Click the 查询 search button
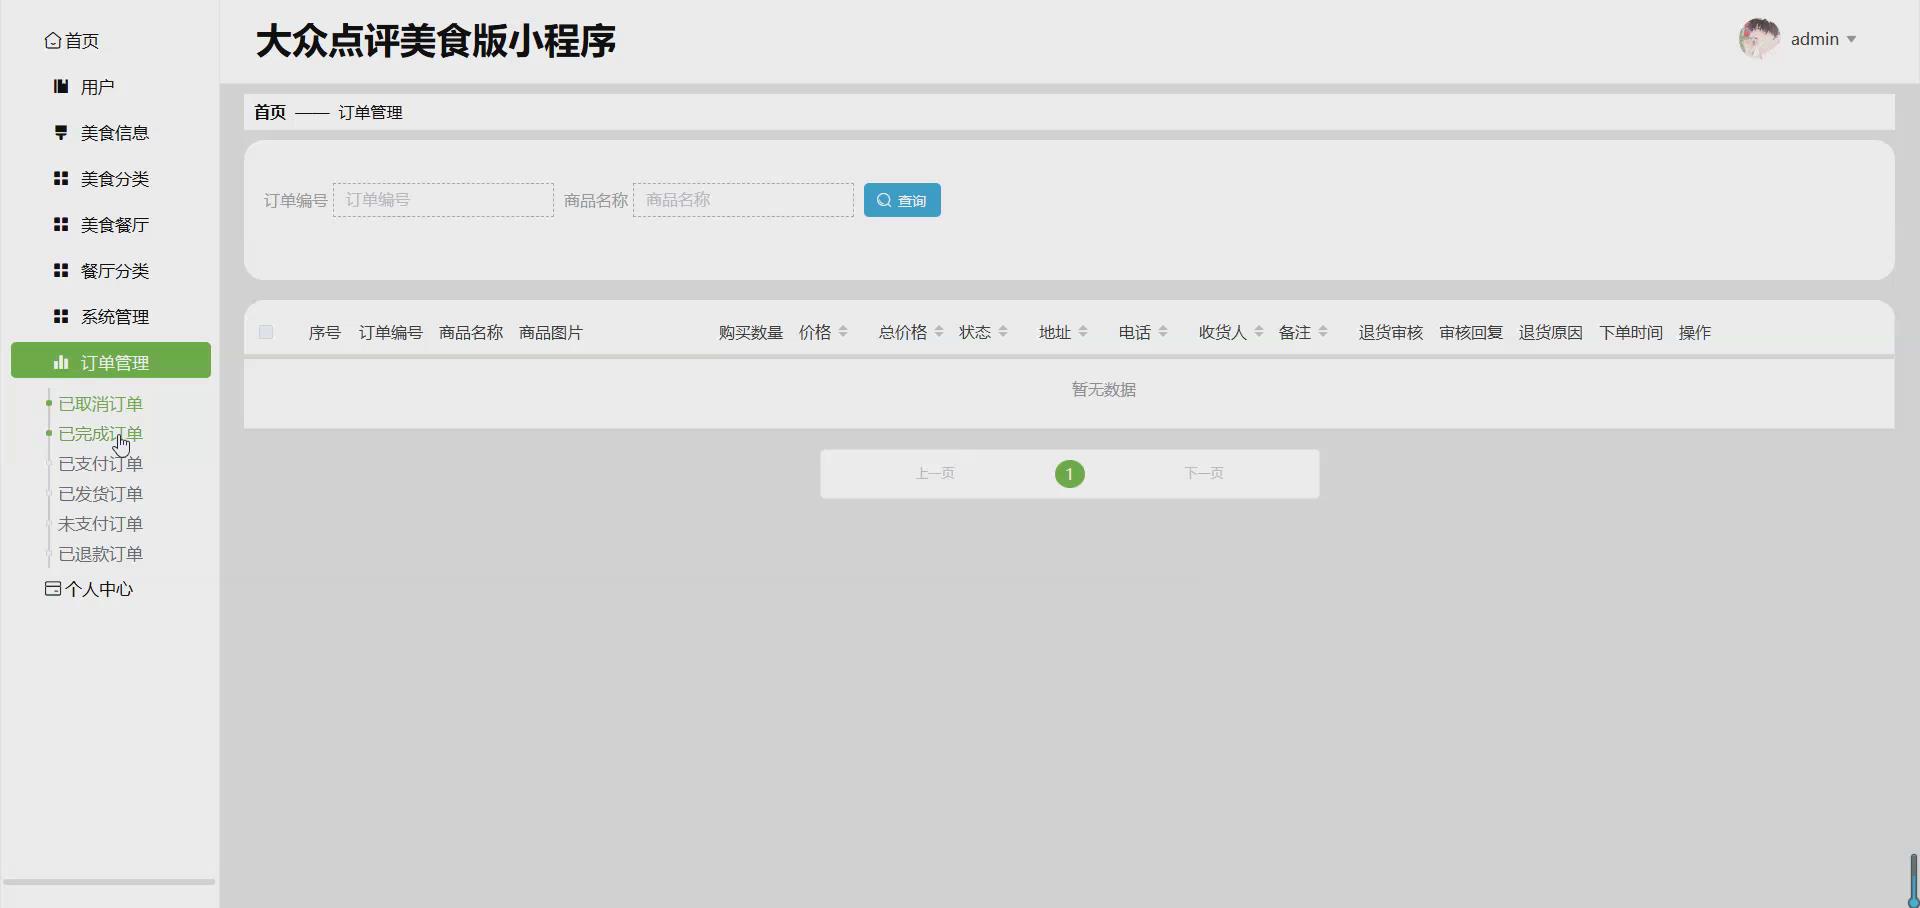The width and height of the screenshot is (1920, 908). [x=901, y=199]
